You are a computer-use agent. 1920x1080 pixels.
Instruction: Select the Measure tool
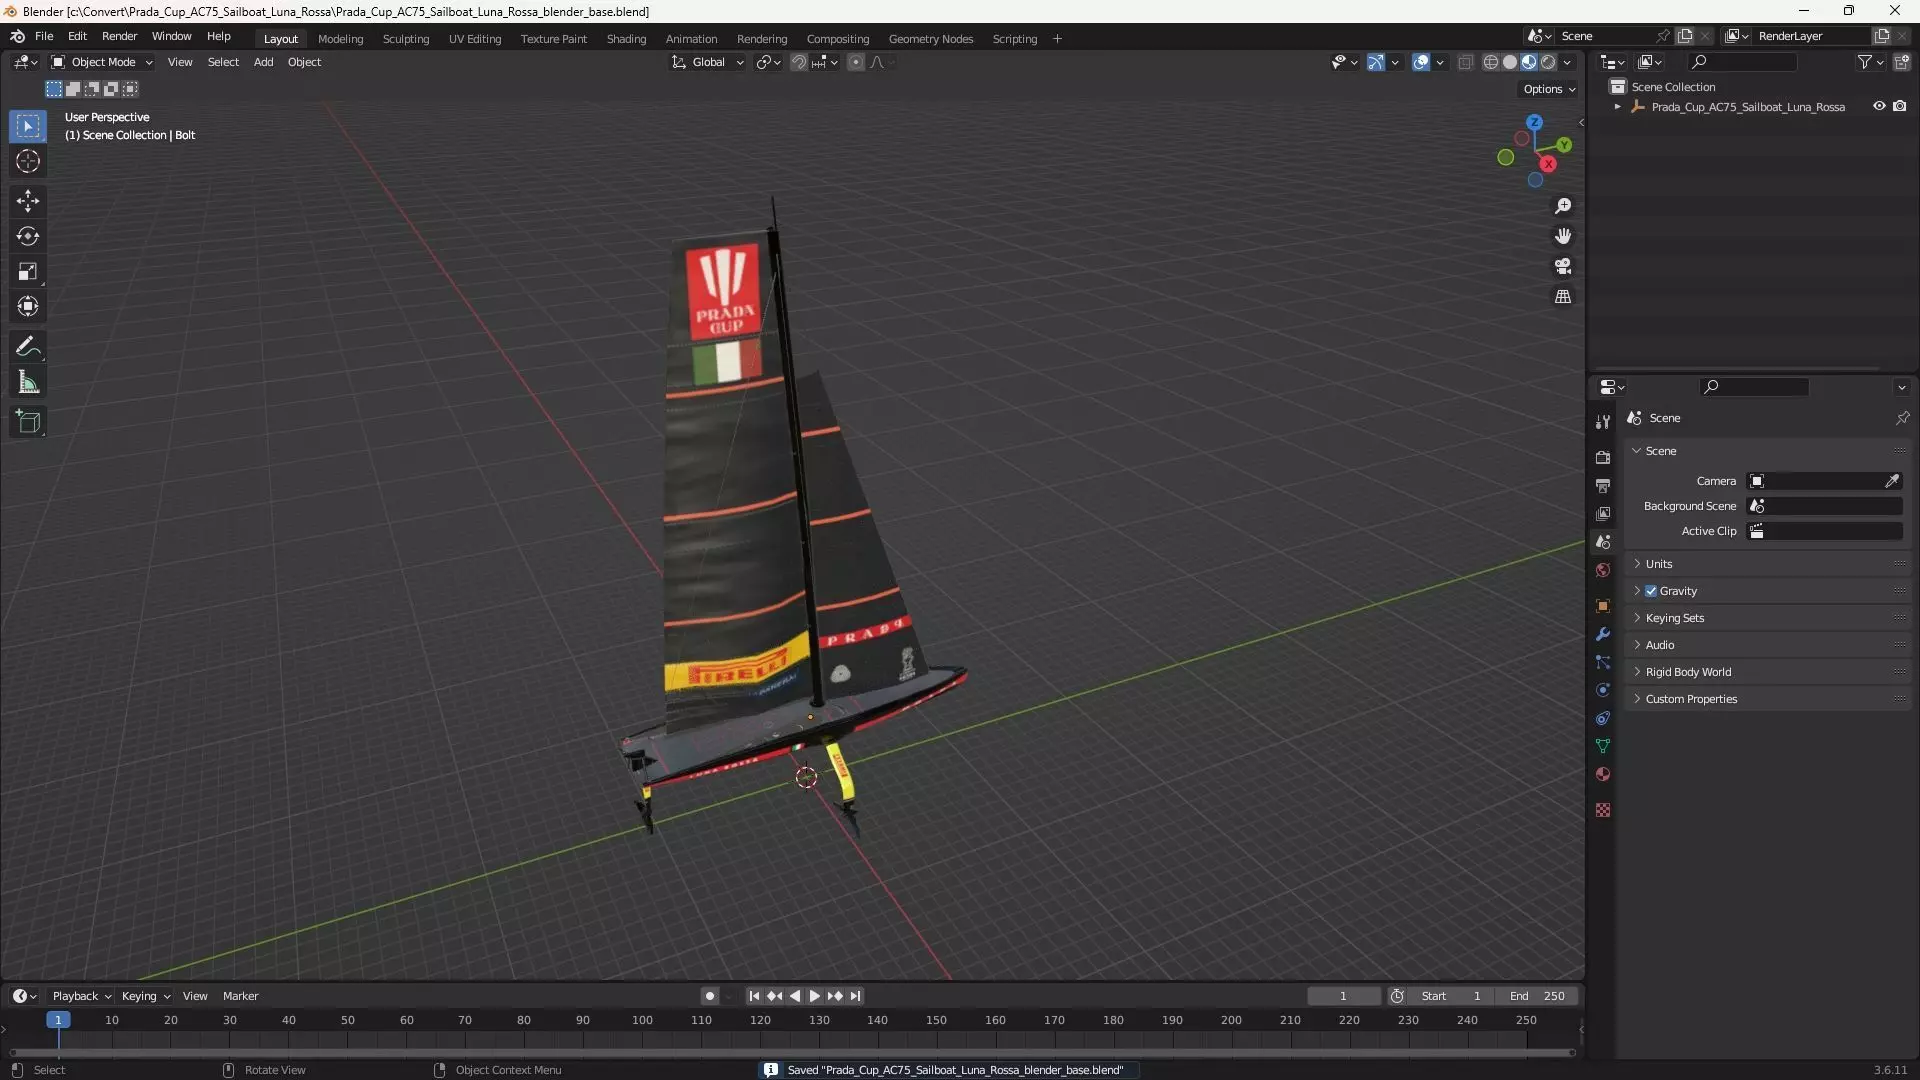pyautogui.click(x=28, y=382)
